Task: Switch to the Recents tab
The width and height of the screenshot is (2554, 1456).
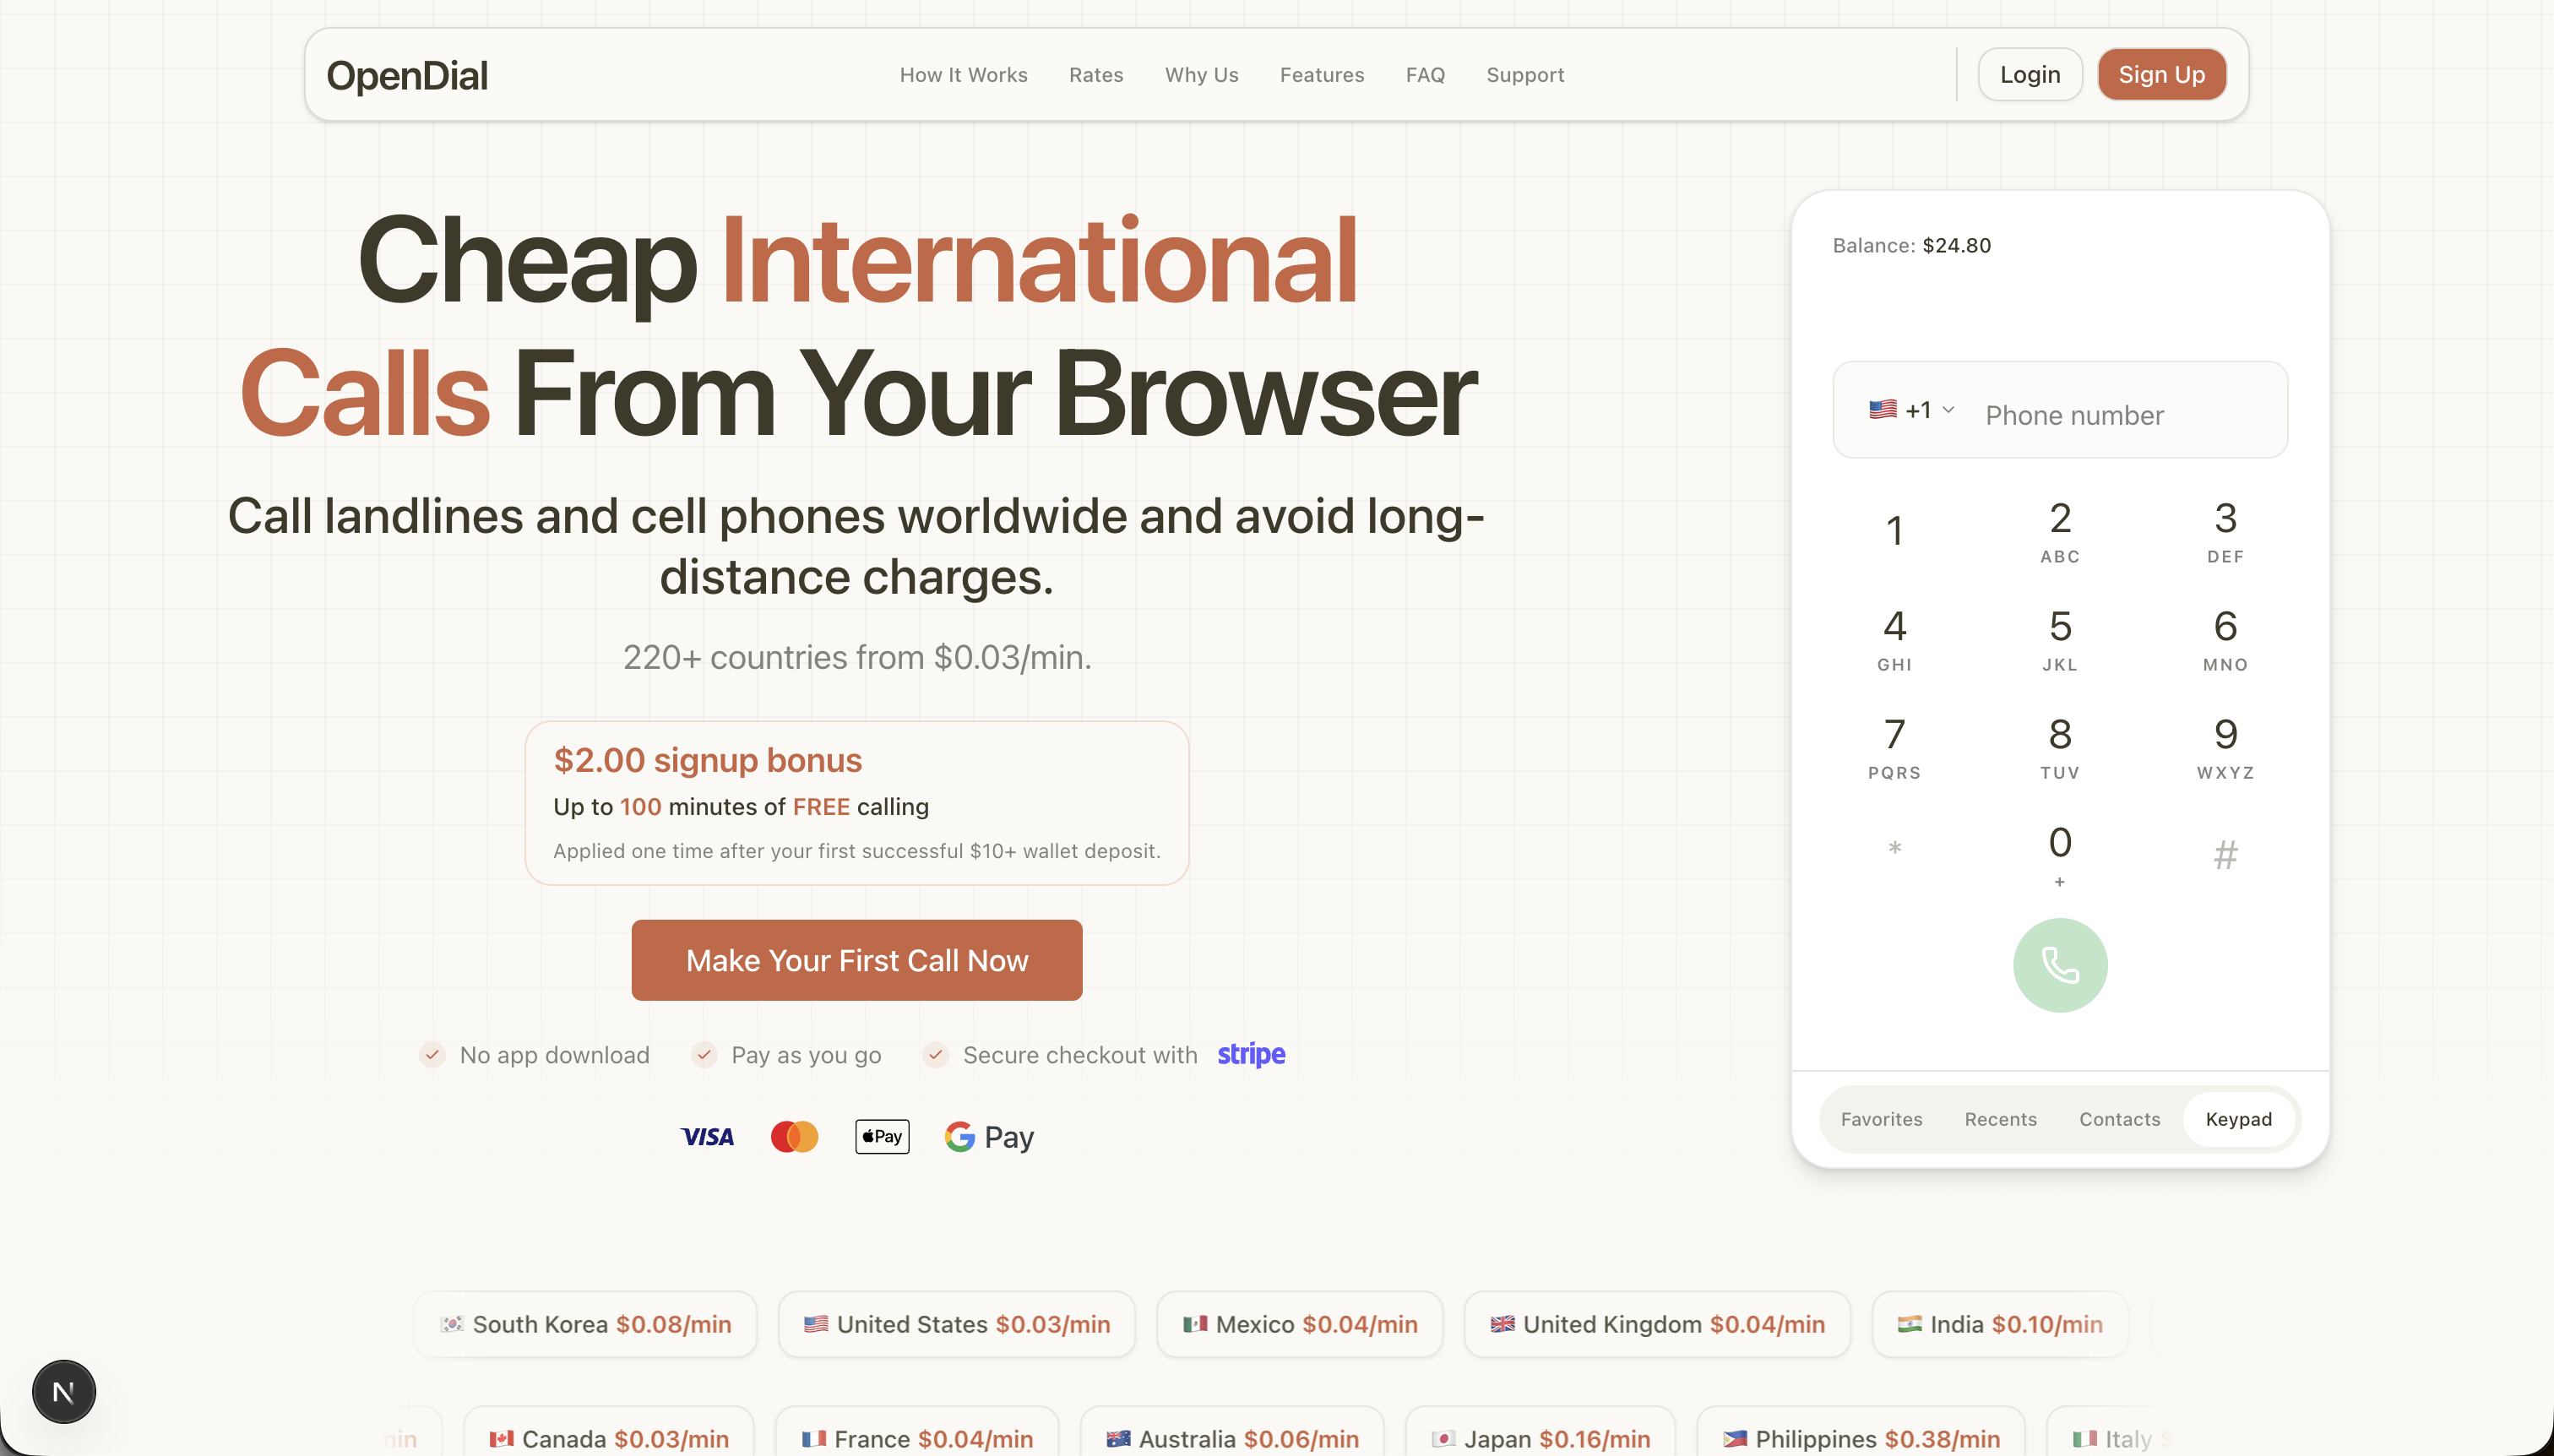Action: [2000, 1119]
